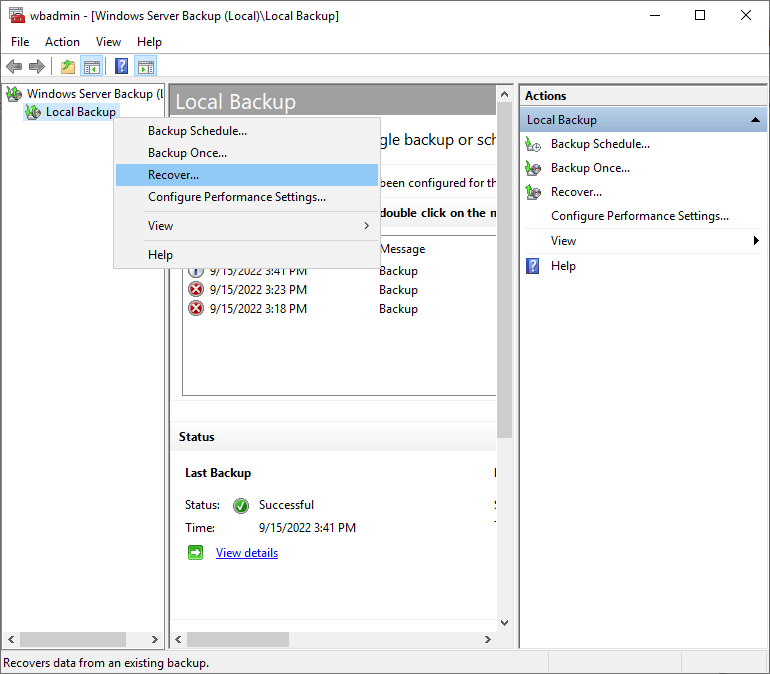The image size is (770, 674).
Task: Choose Backup Schedule... from context menu
Action: click(x=247, y=131)
